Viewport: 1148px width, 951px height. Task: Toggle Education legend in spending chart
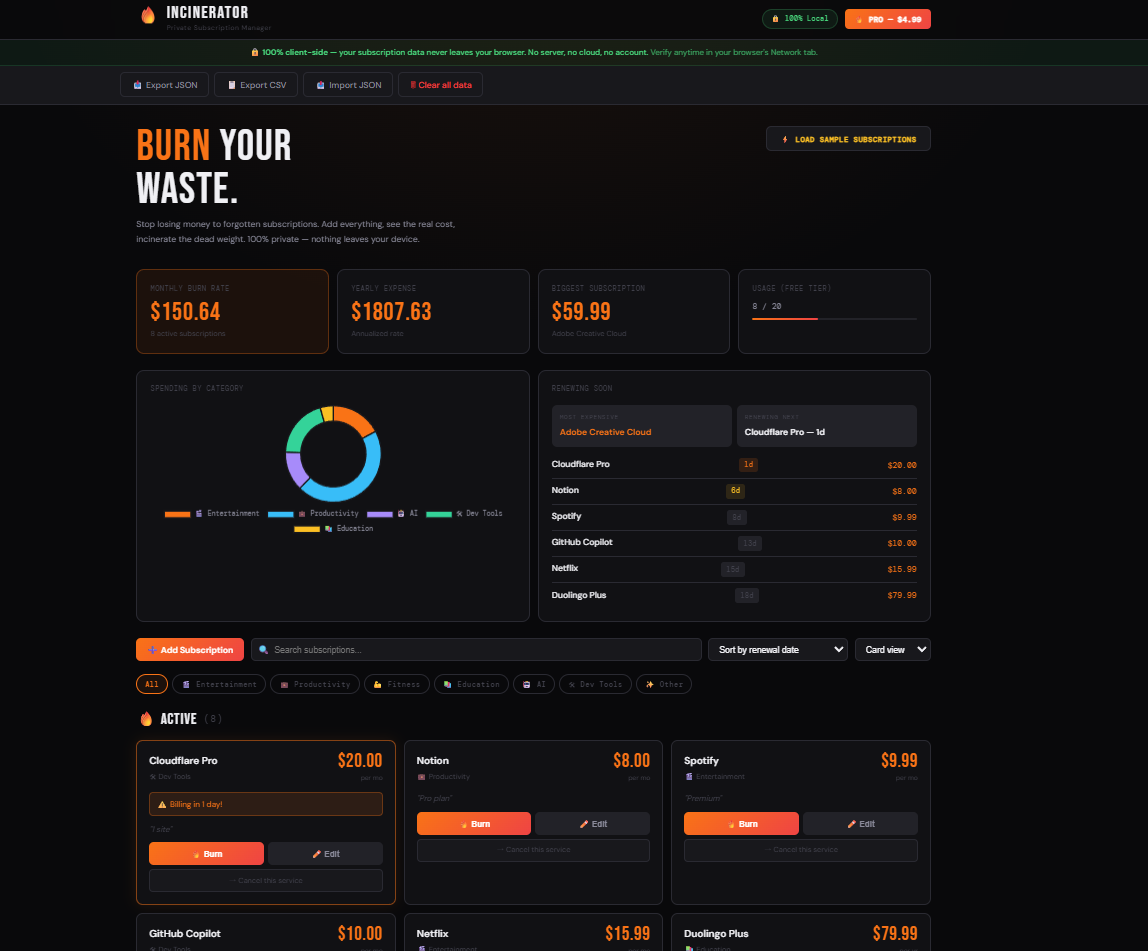(334, 529)
